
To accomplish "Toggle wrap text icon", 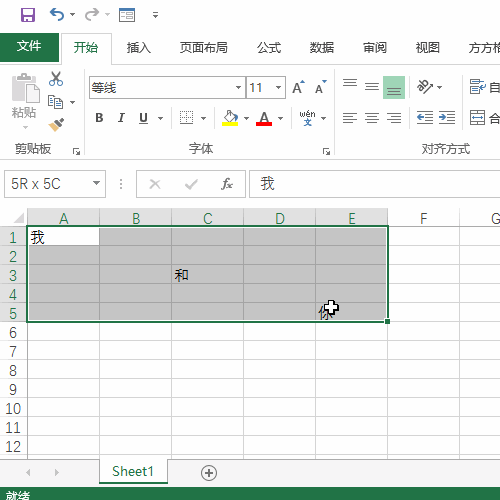I will tap(478, 87).
